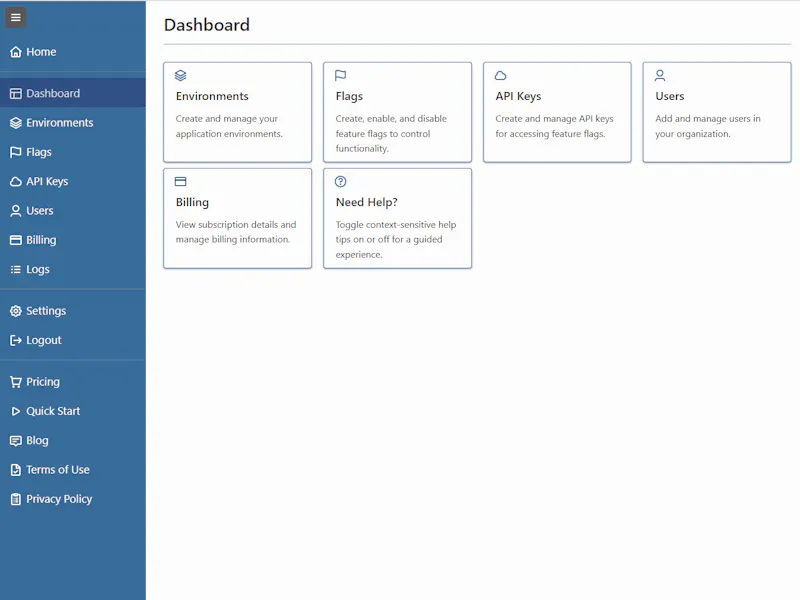Screen dimensions: 800x600
Task: Click the Environments layers icon in sidebar
Action: (16, 123)
